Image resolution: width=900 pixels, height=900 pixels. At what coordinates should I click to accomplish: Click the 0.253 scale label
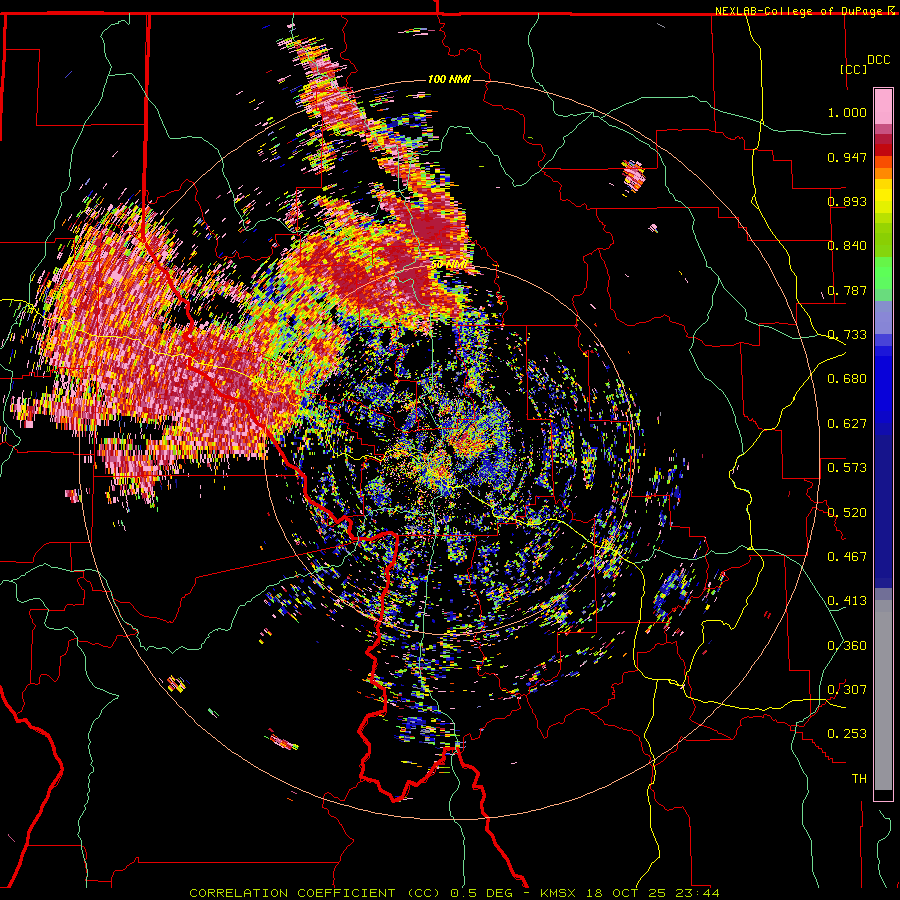tap(847, 734)
